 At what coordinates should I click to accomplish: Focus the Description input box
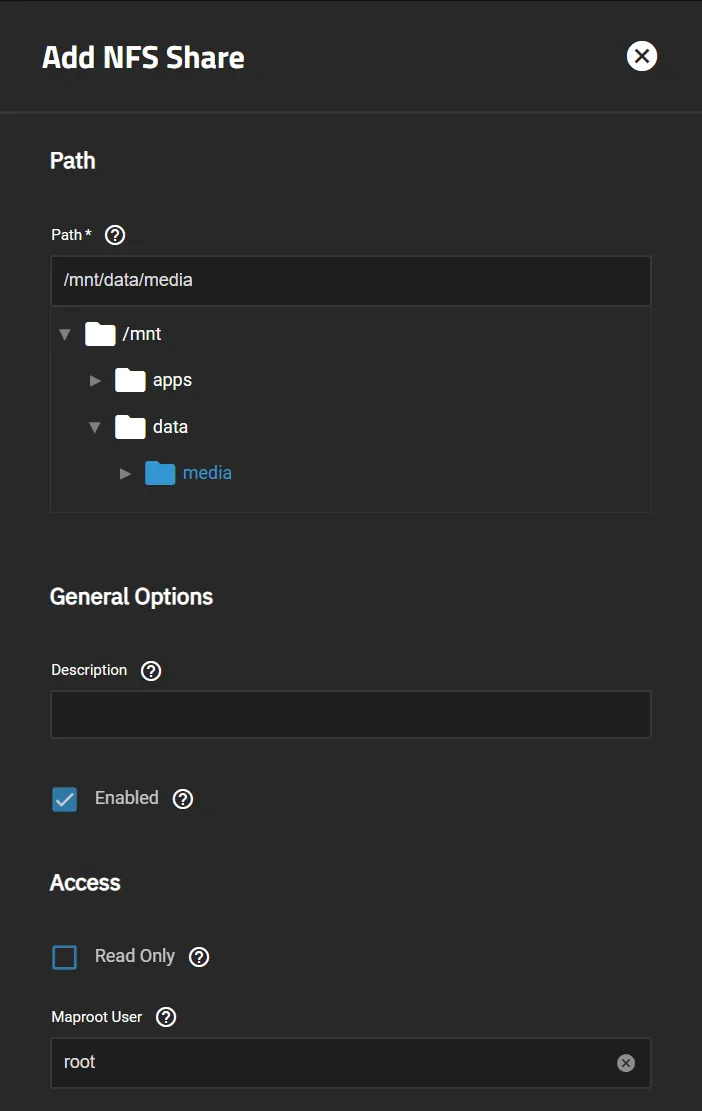[x=350, y=714]
